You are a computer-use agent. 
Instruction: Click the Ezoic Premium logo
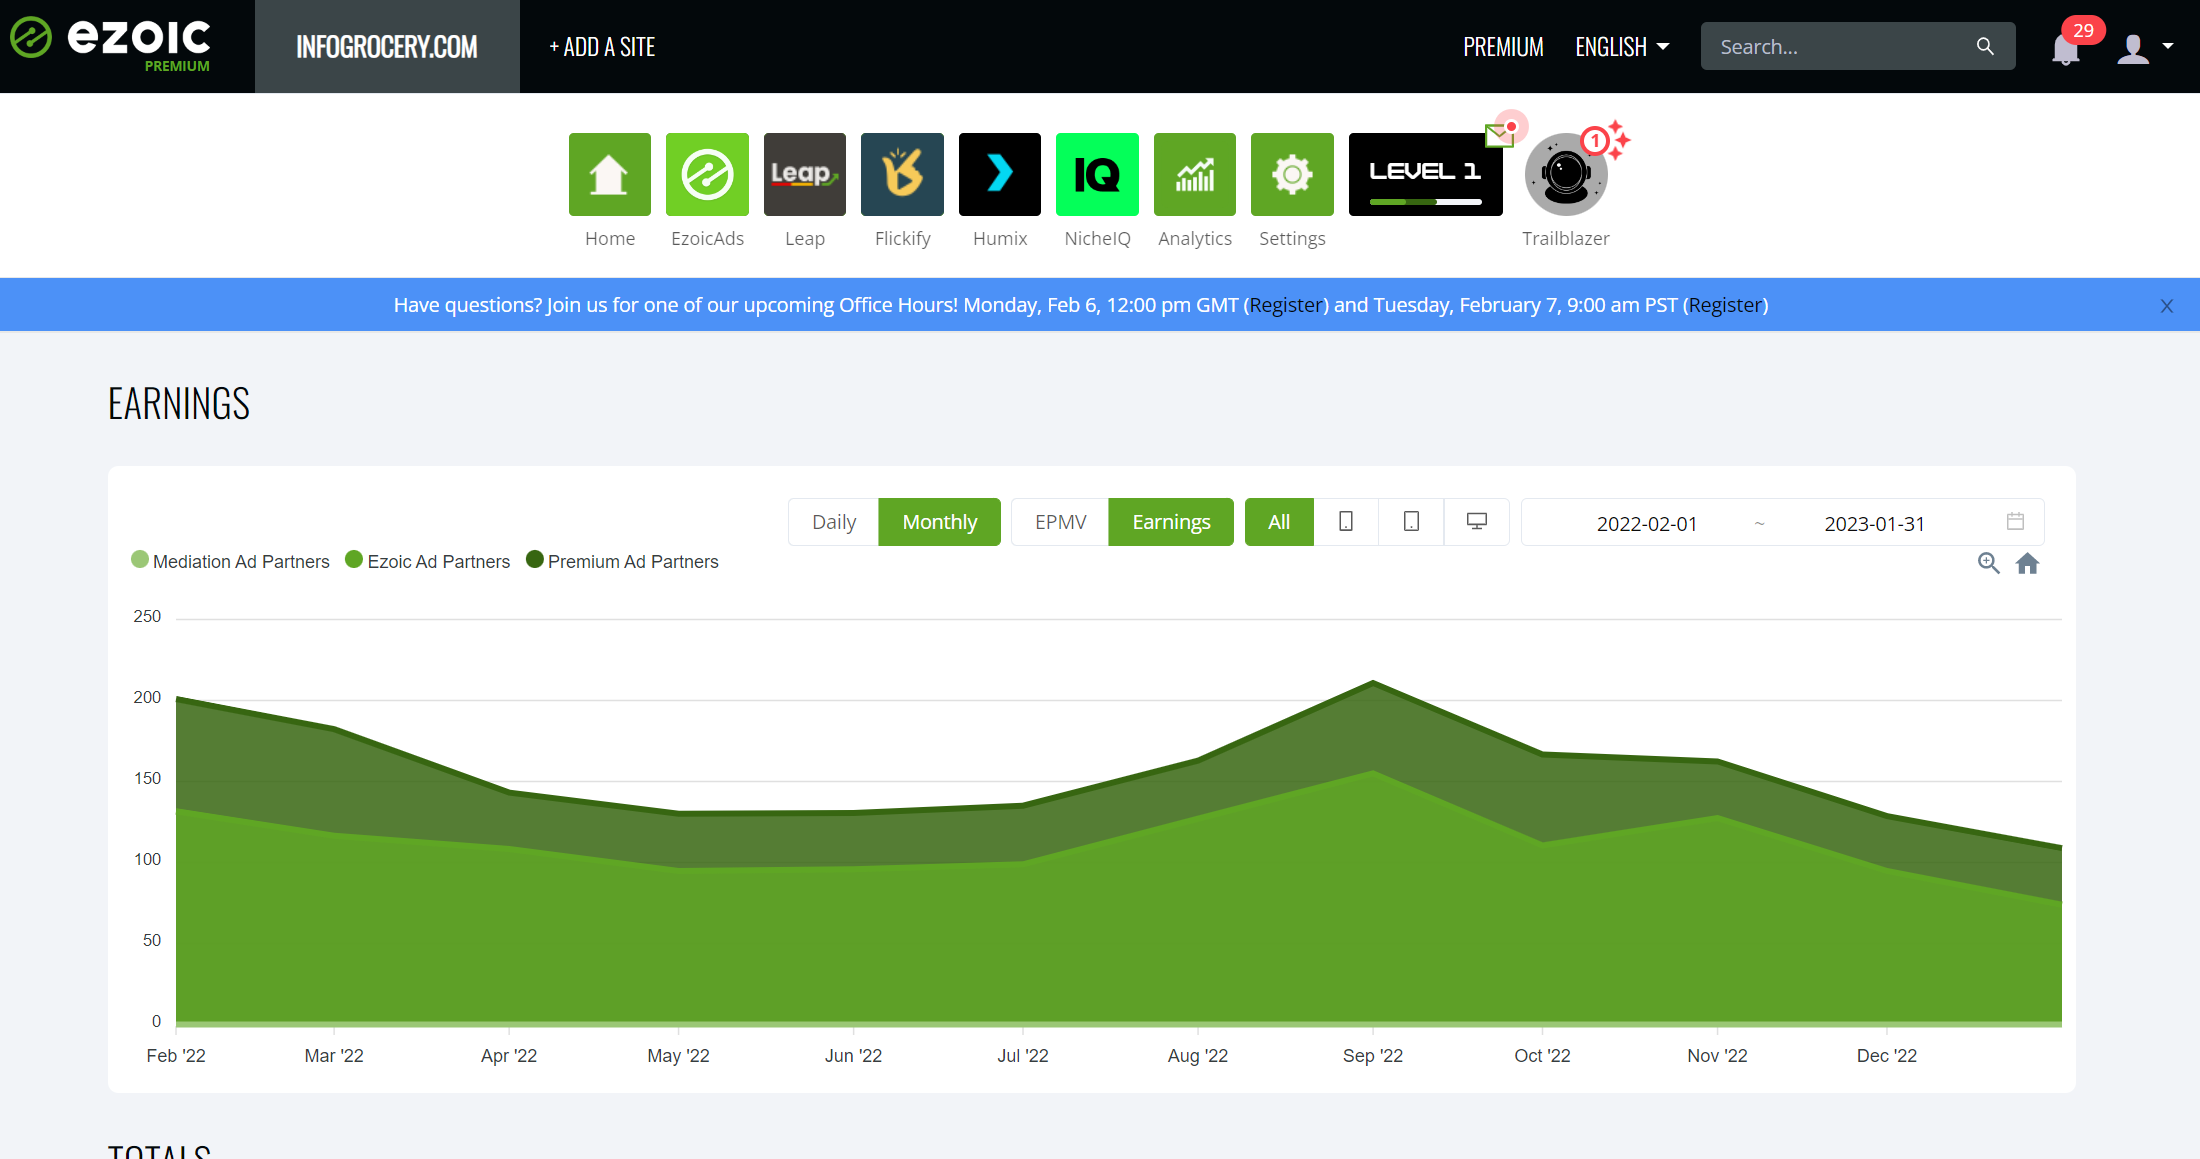click(x=112, y=45)
